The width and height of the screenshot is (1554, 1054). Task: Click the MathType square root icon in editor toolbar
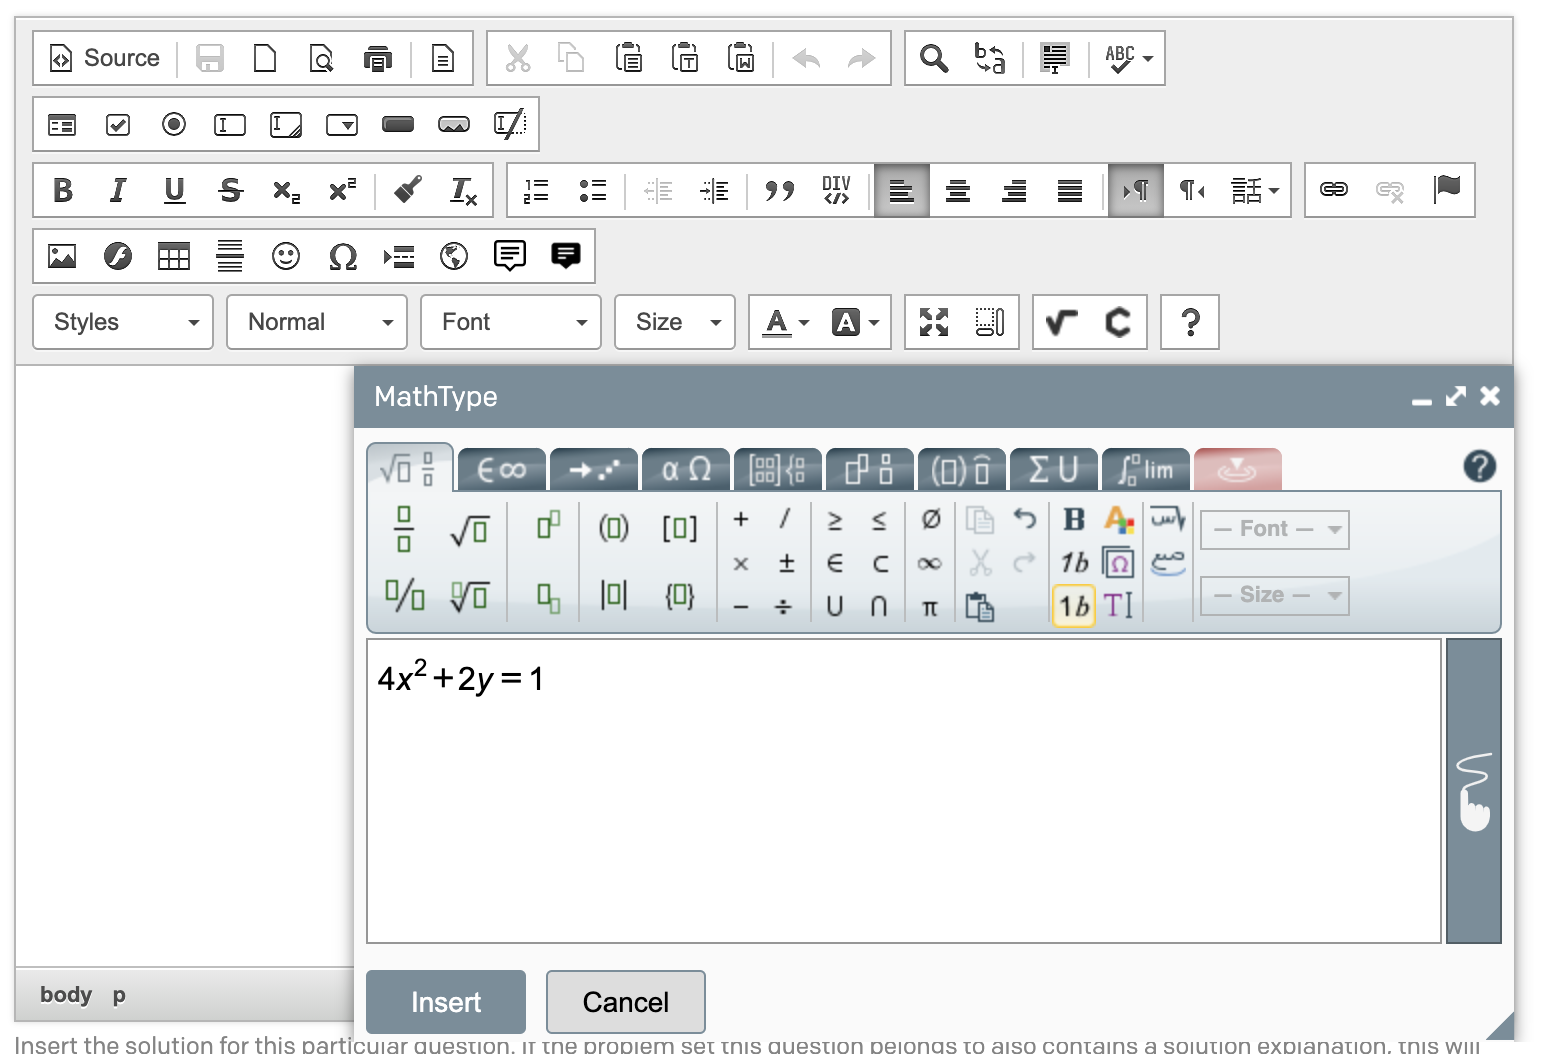pyautogui.click(x=1062, y=322)
